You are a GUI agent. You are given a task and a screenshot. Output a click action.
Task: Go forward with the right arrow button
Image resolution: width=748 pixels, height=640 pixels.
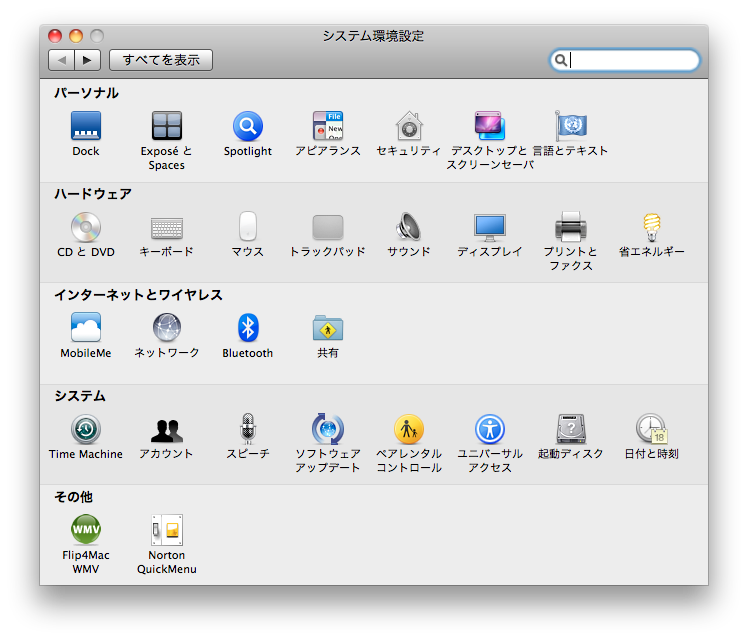pos(87,60)
